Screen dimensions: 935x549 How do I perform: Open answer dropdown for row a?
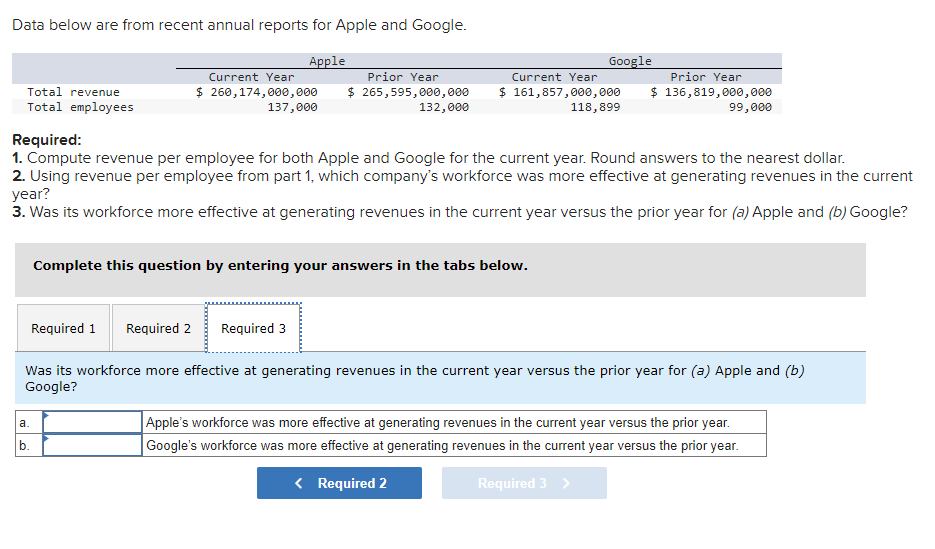[x=93, y=423]
